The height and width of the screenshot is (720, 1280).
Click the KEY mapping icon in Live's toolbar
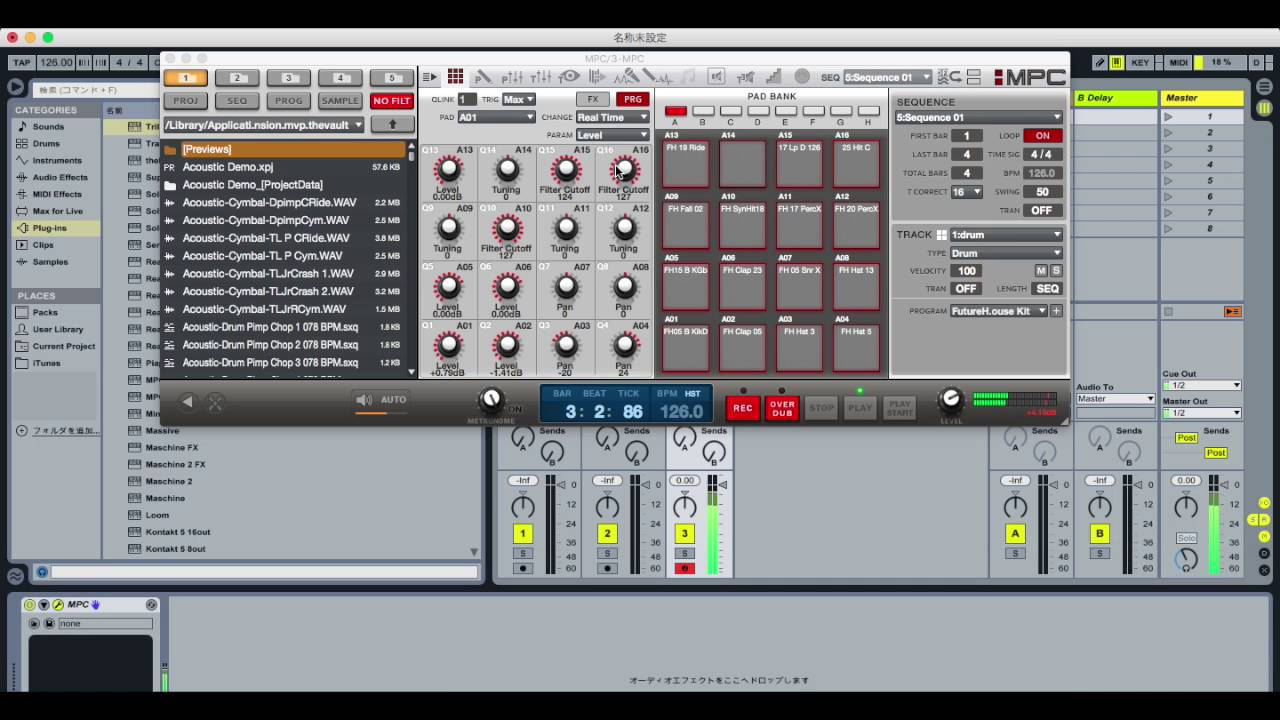pyautogui.click(x=1140, y=62)
